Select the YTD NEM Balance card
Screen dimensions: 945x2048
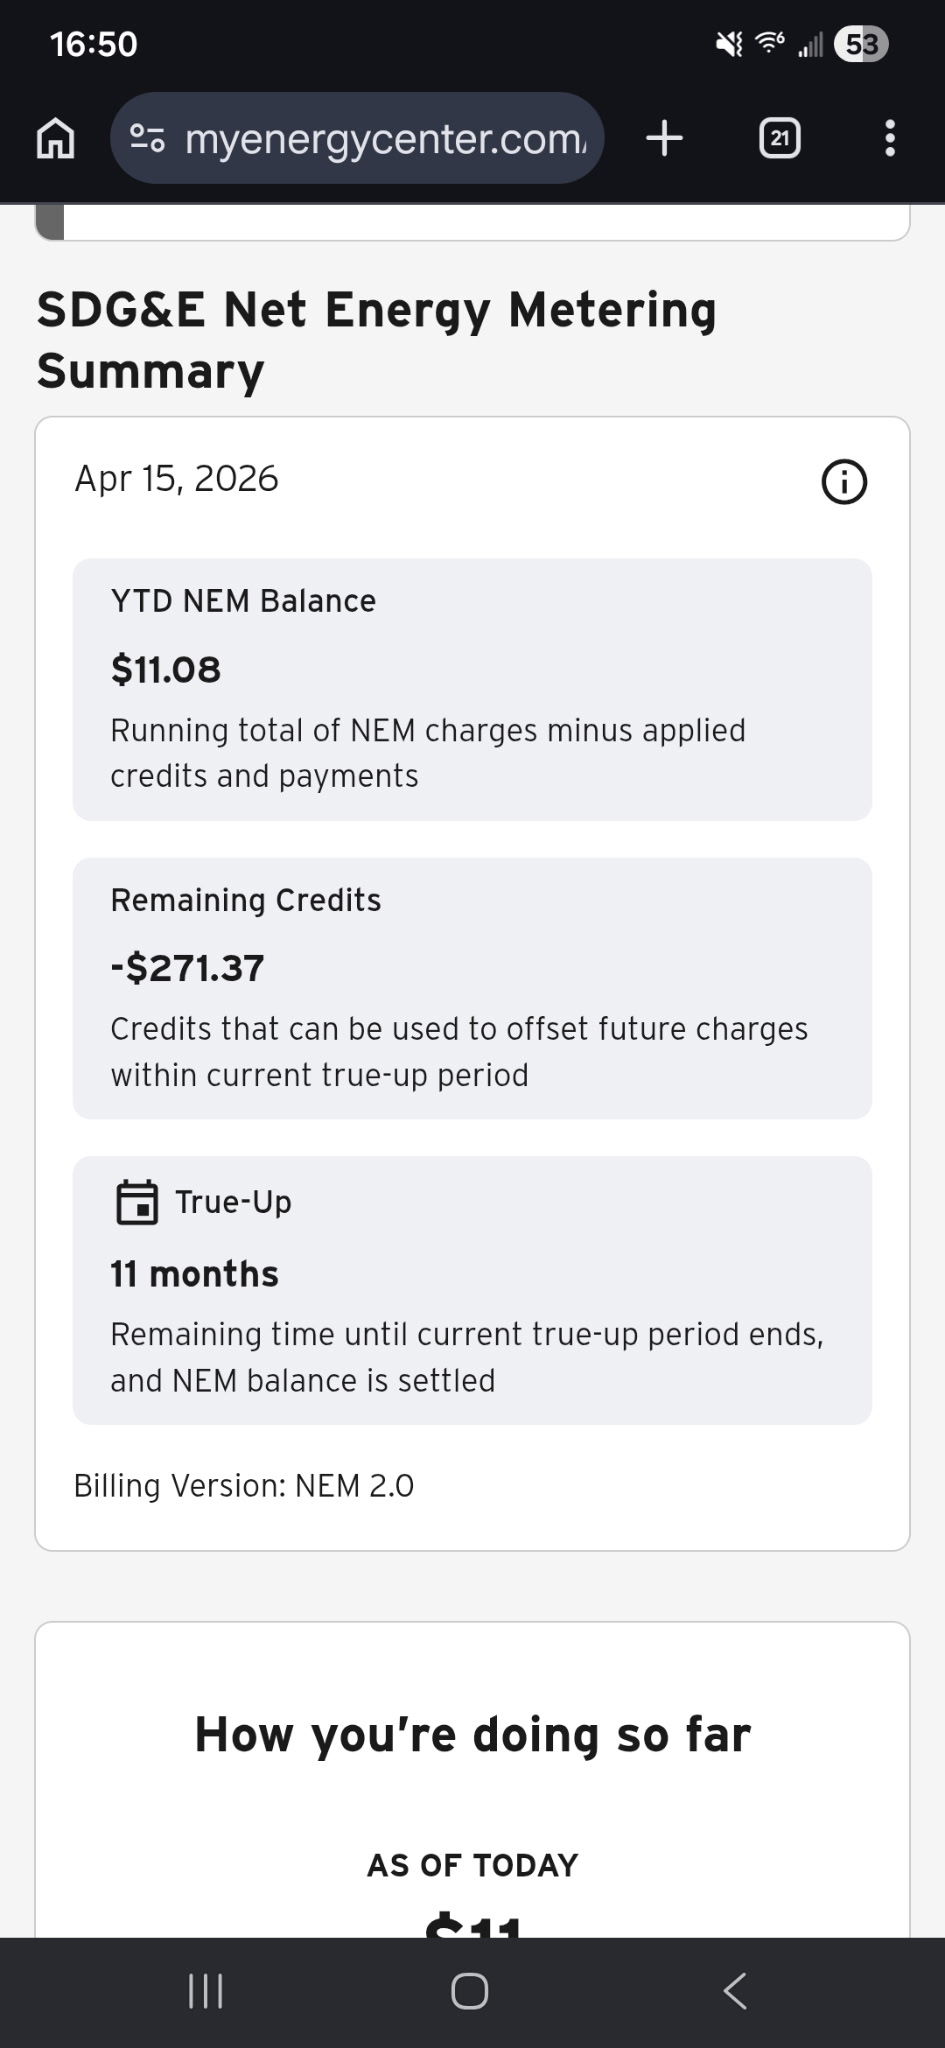(472, 689)
